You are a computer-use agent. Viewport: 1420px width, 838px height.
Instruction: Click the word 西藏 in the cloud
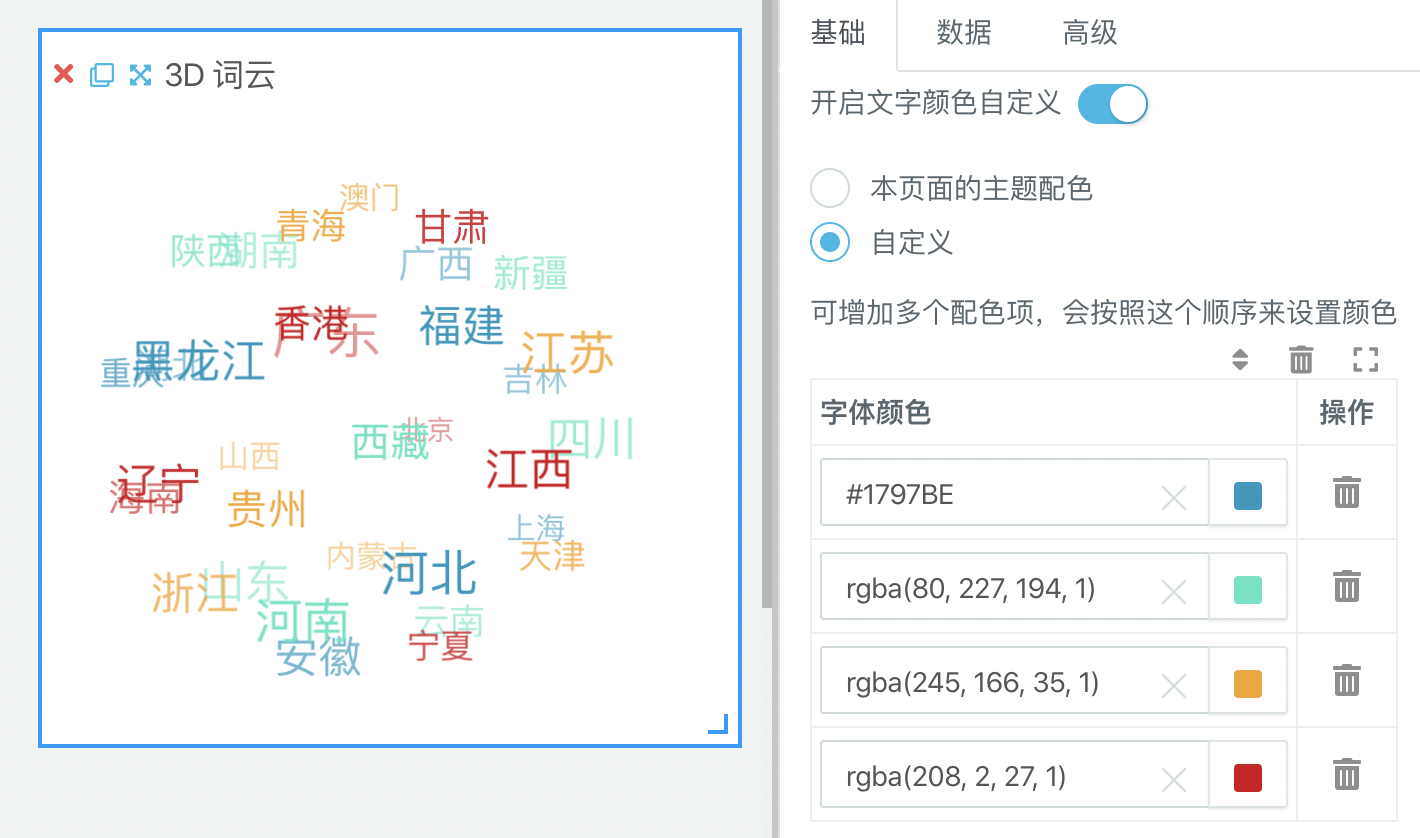point(391,442)
